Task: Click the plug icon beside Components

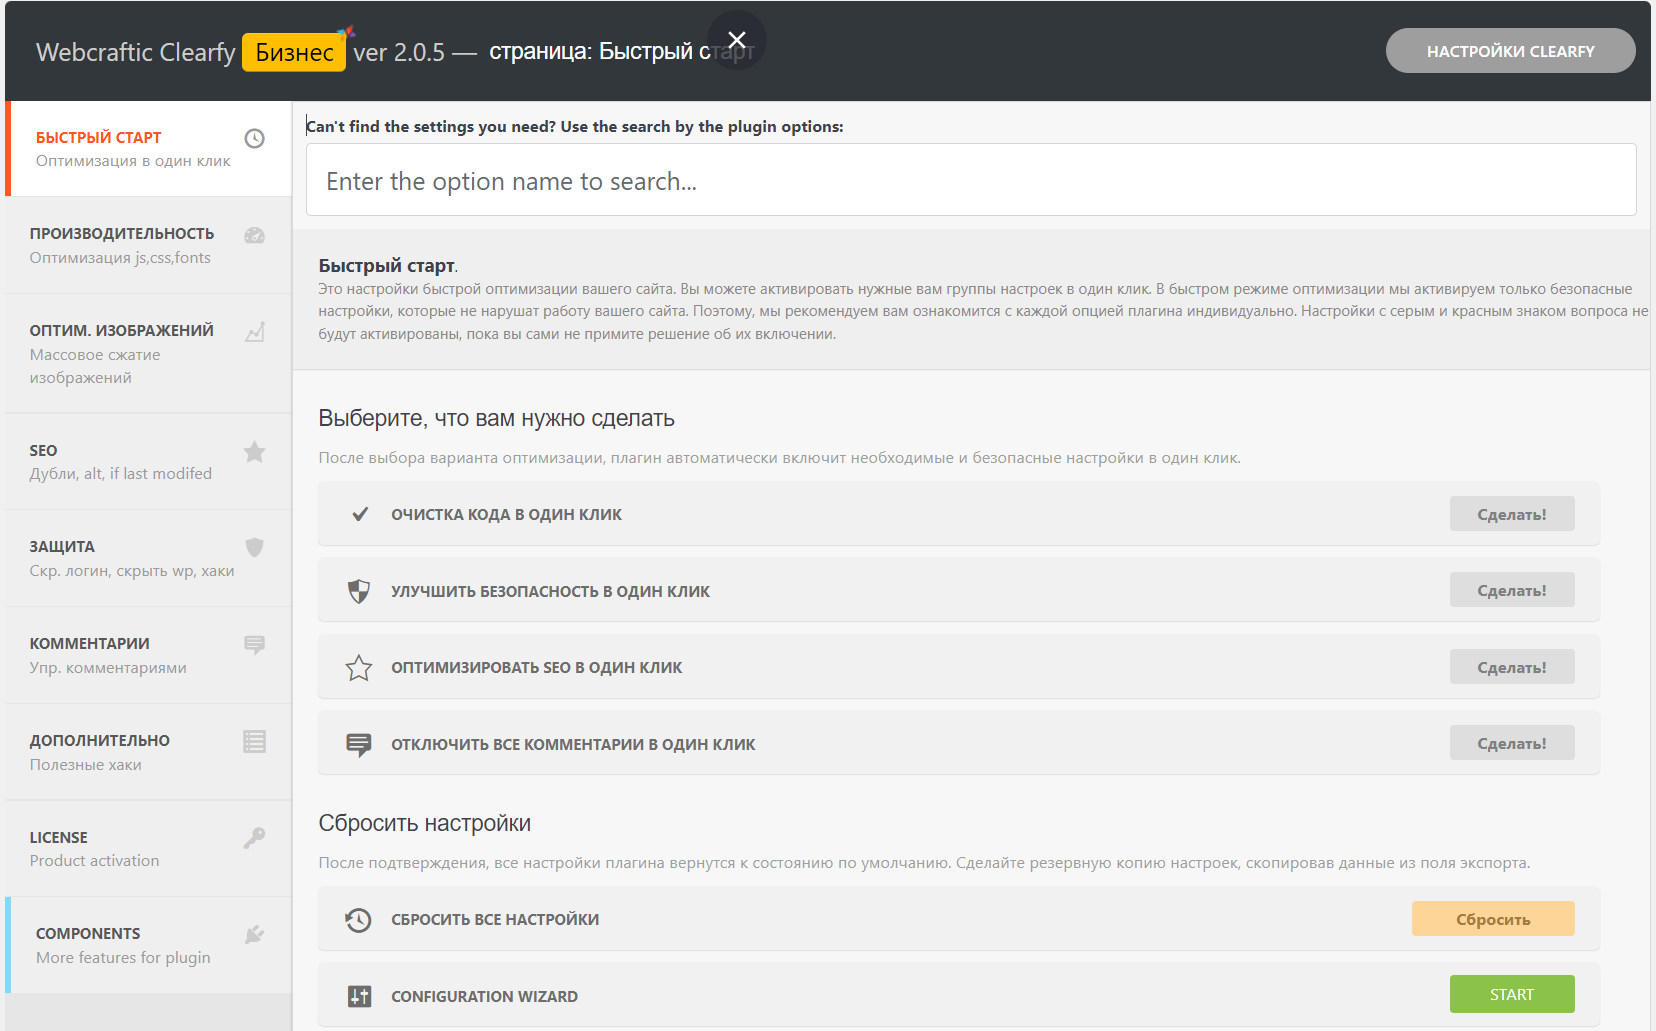Action: (x=255, y=935)
